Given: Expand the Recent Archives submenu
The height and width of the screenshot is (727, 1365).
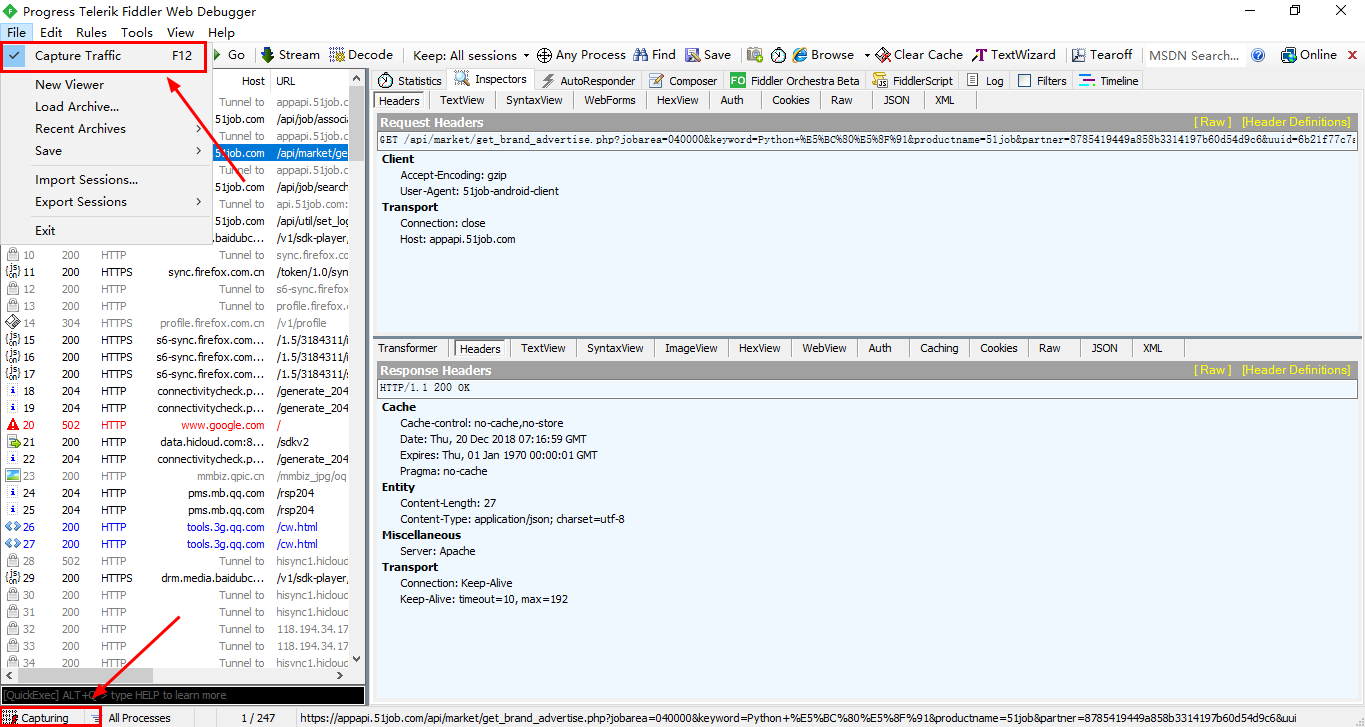Looking at the screenshot, I should click(x=104, y=129).
